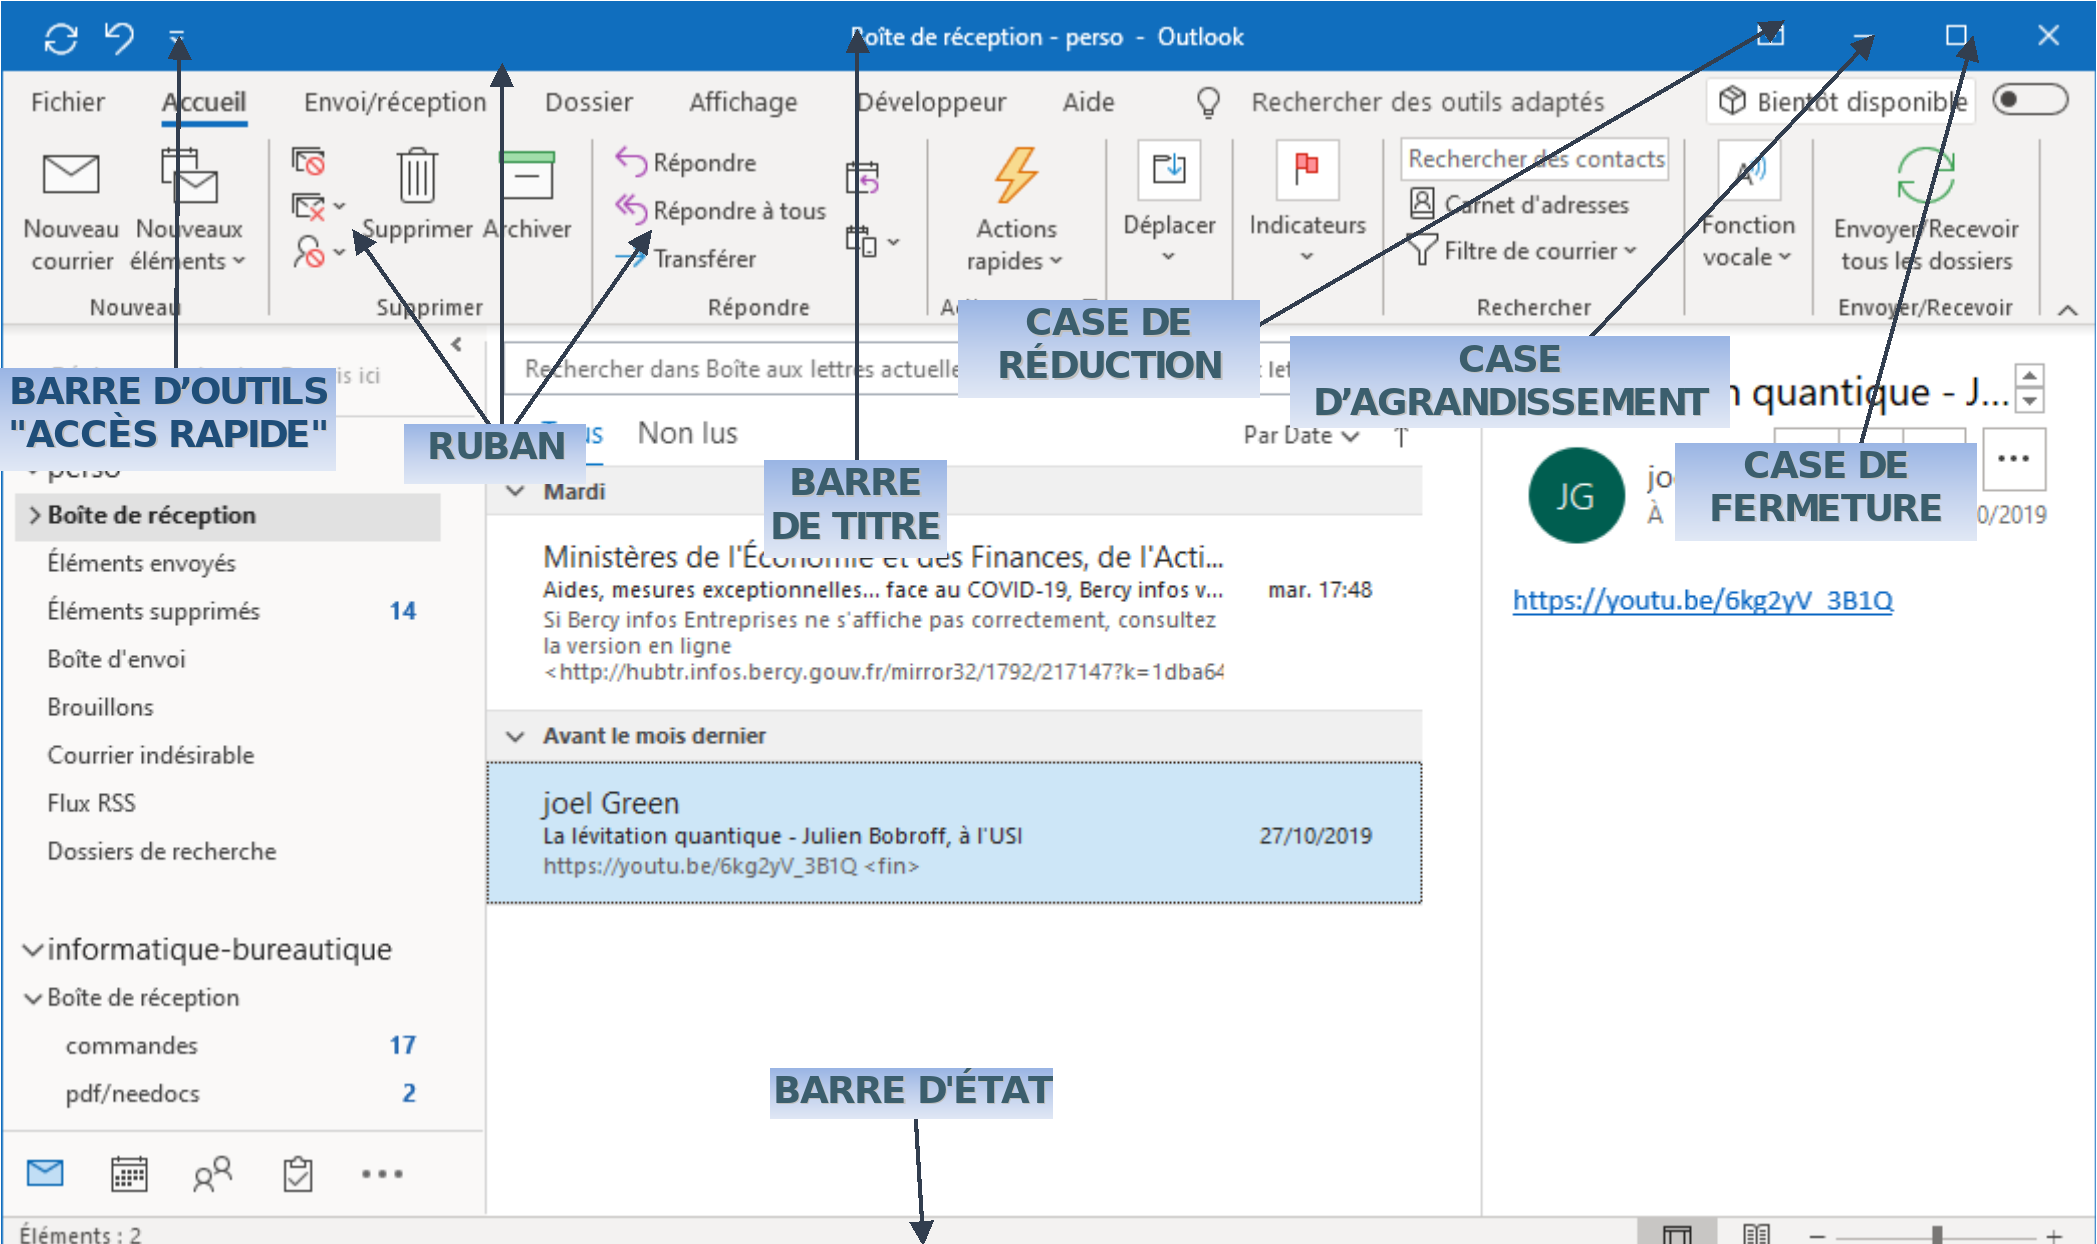Switch to People contacts icon
Screen dimensions: 2097x1244
pyautogui.click(x=213, y=1173)
